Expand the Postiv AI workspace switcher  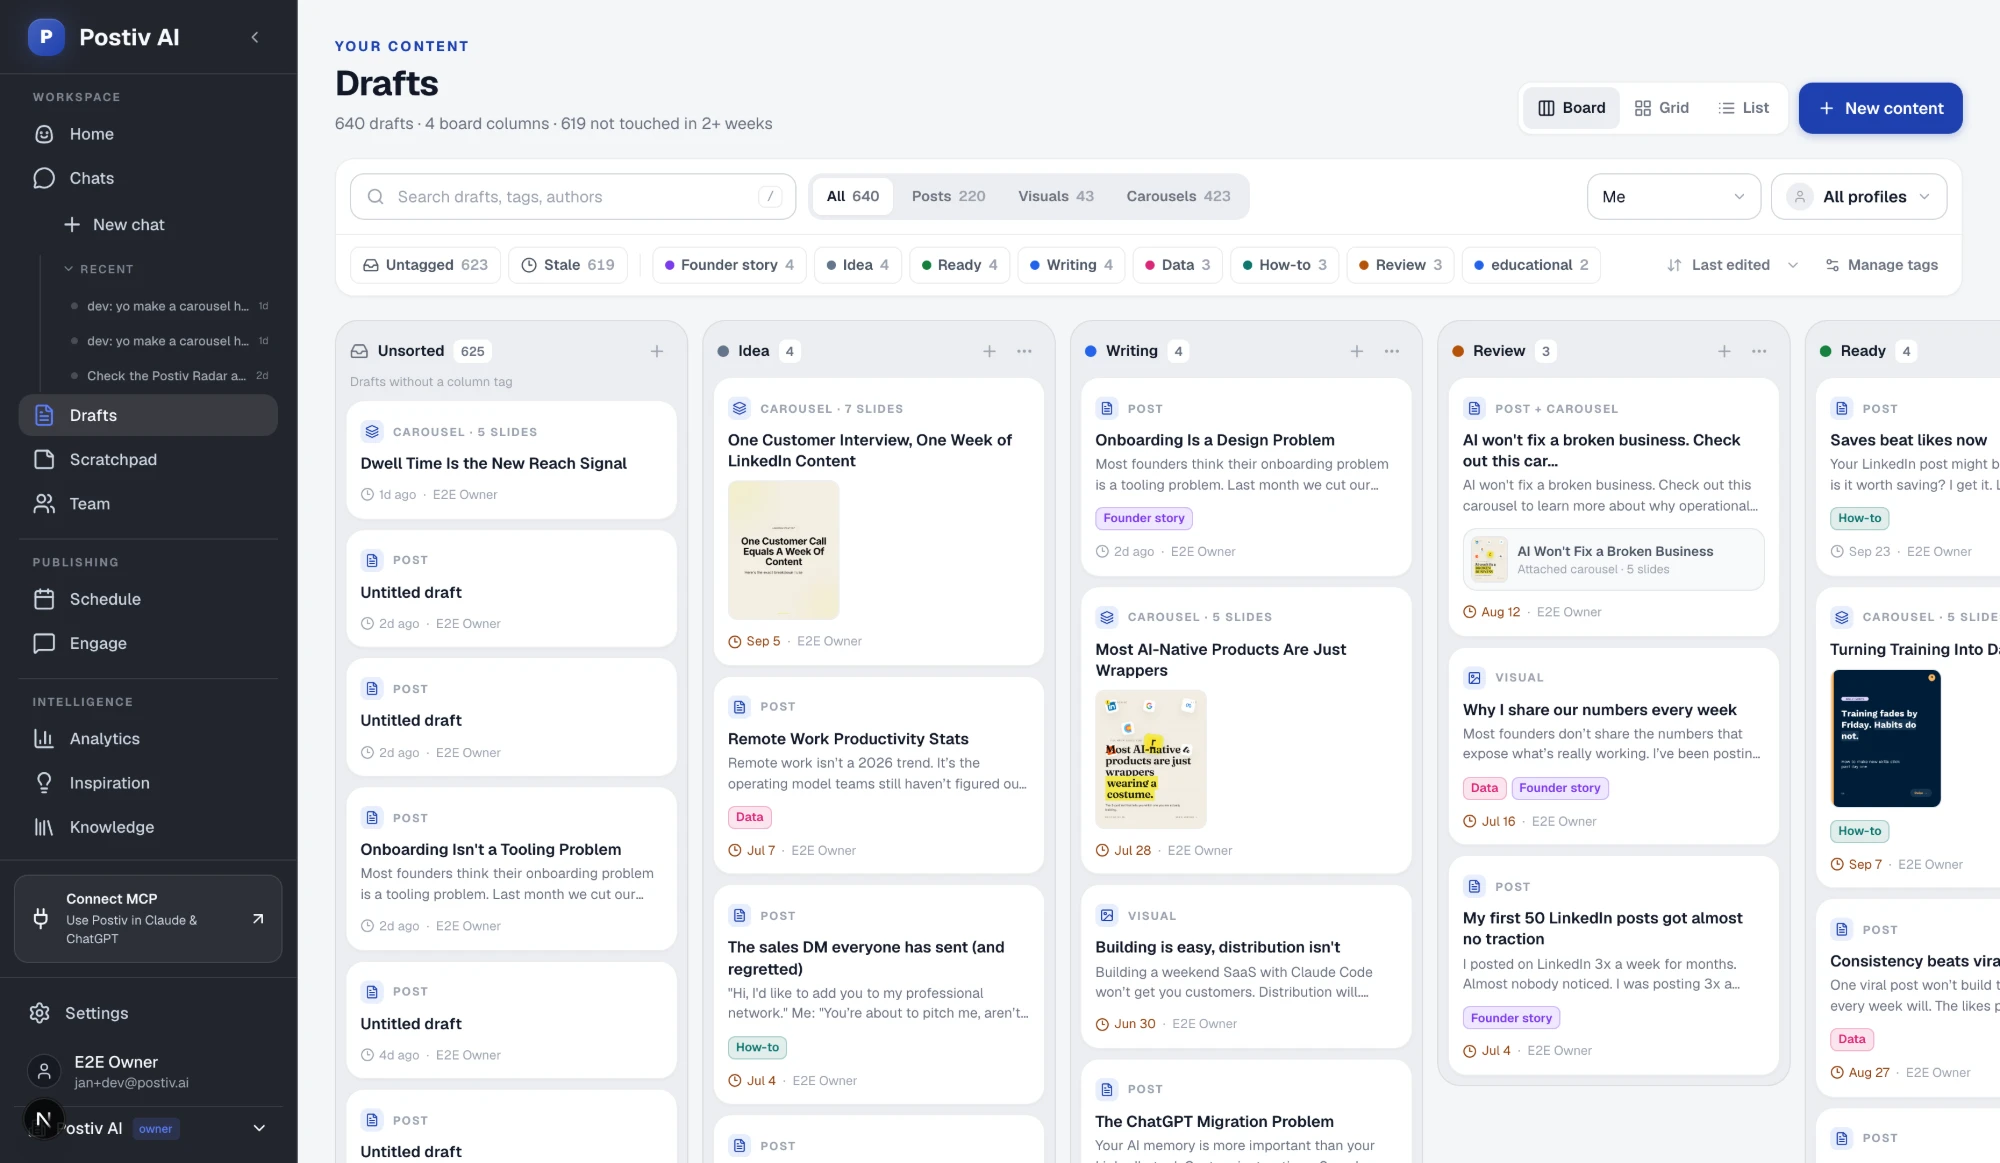[x=259, y=1128]
